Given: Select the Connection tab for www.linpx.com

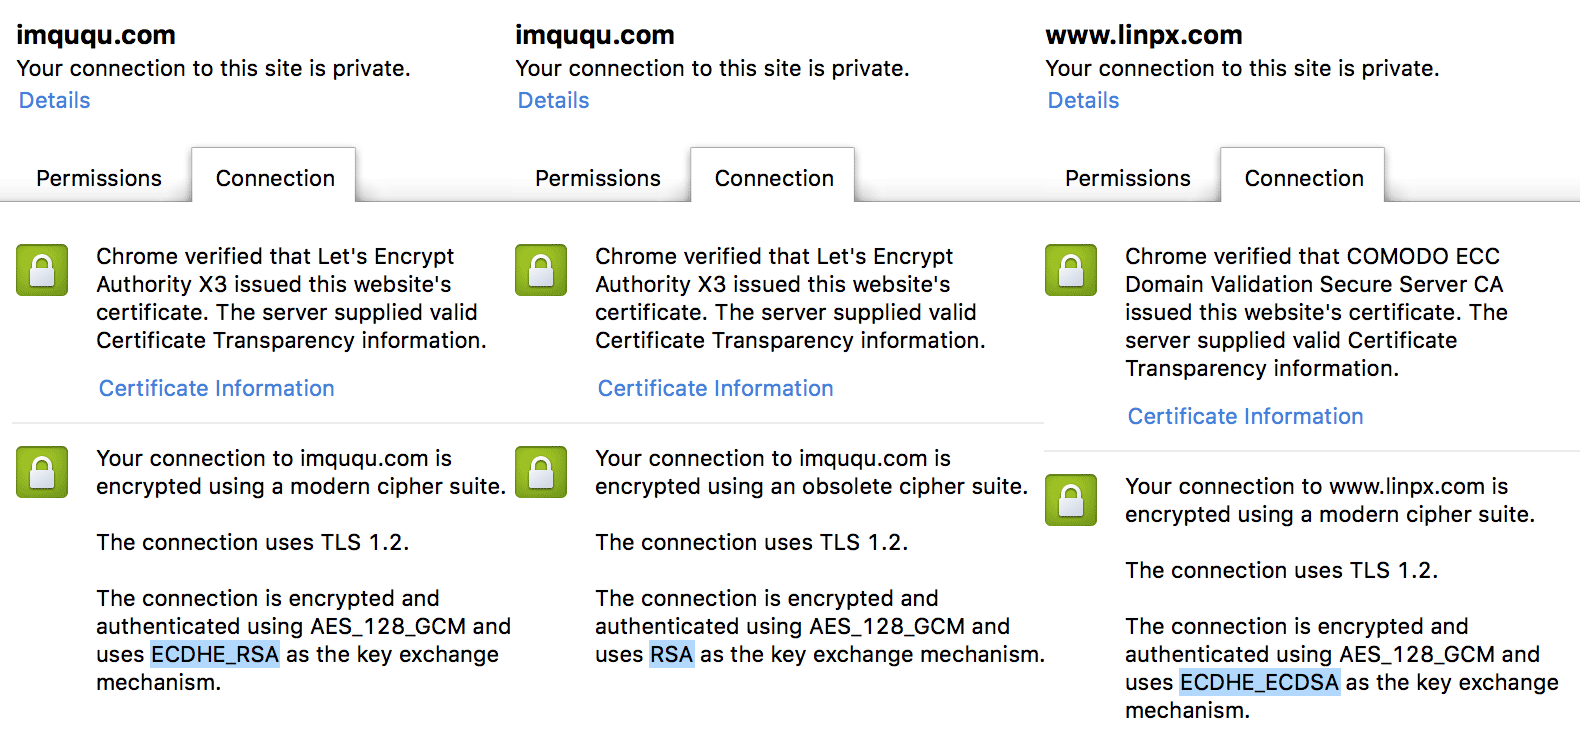Looking at the screenshot, I should point(1304,178).
